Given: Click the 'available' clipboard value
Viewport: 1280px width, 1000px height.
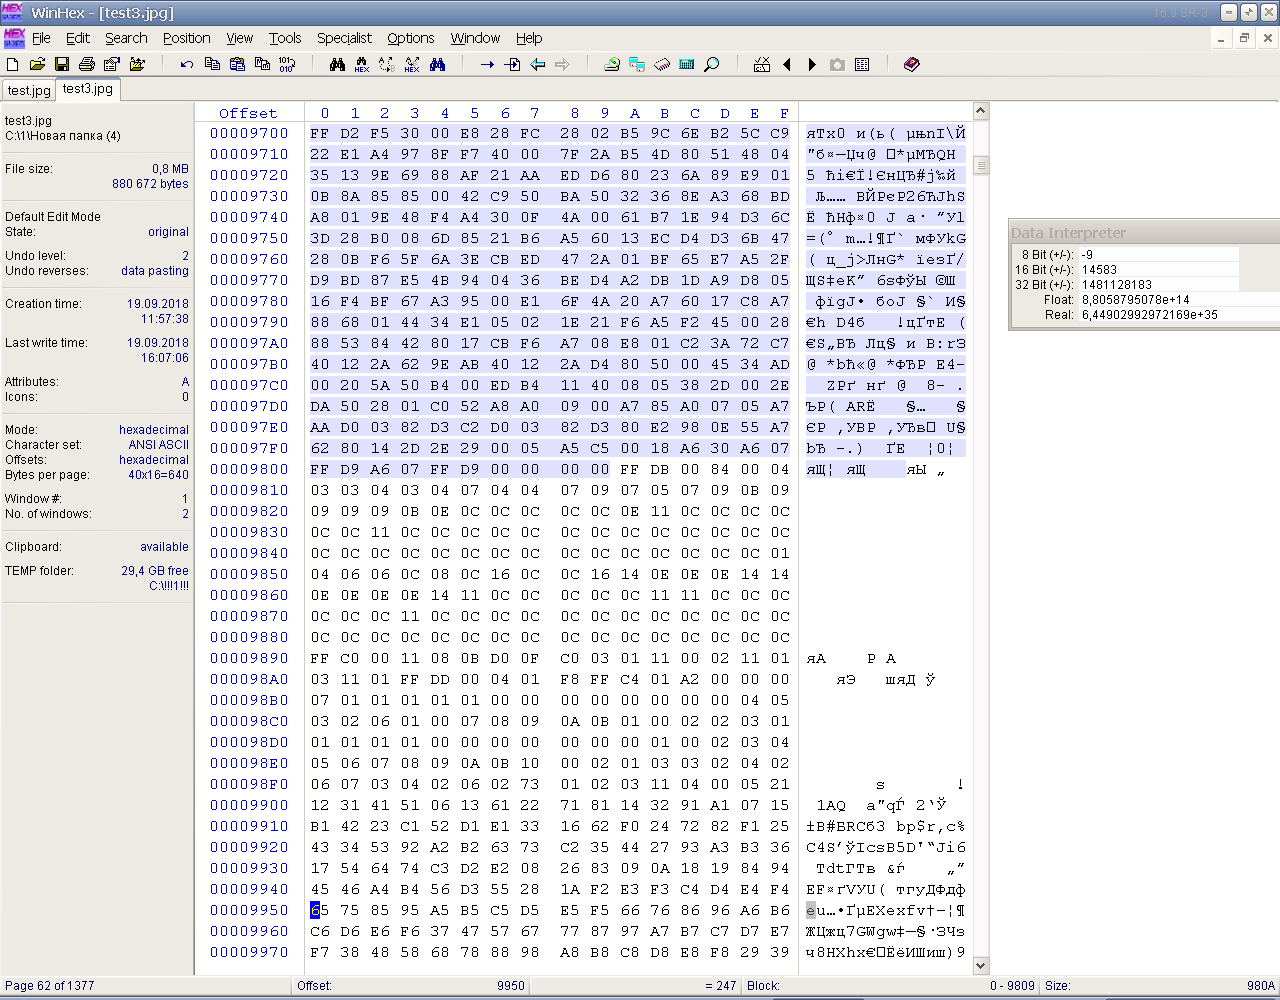Looking at the screenshot, I should coord(164,547).
